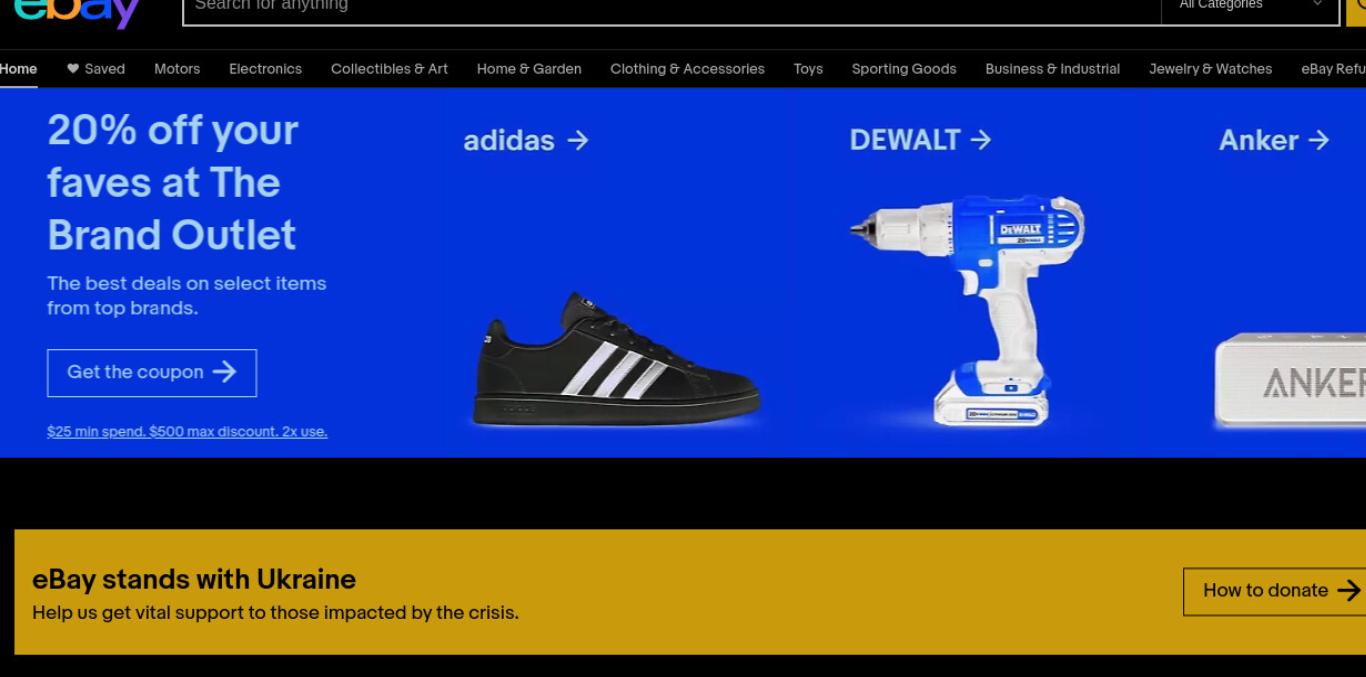Open Sporting Goods category
The width and height of the screenshot is (1366, 677).
point(904,69)
